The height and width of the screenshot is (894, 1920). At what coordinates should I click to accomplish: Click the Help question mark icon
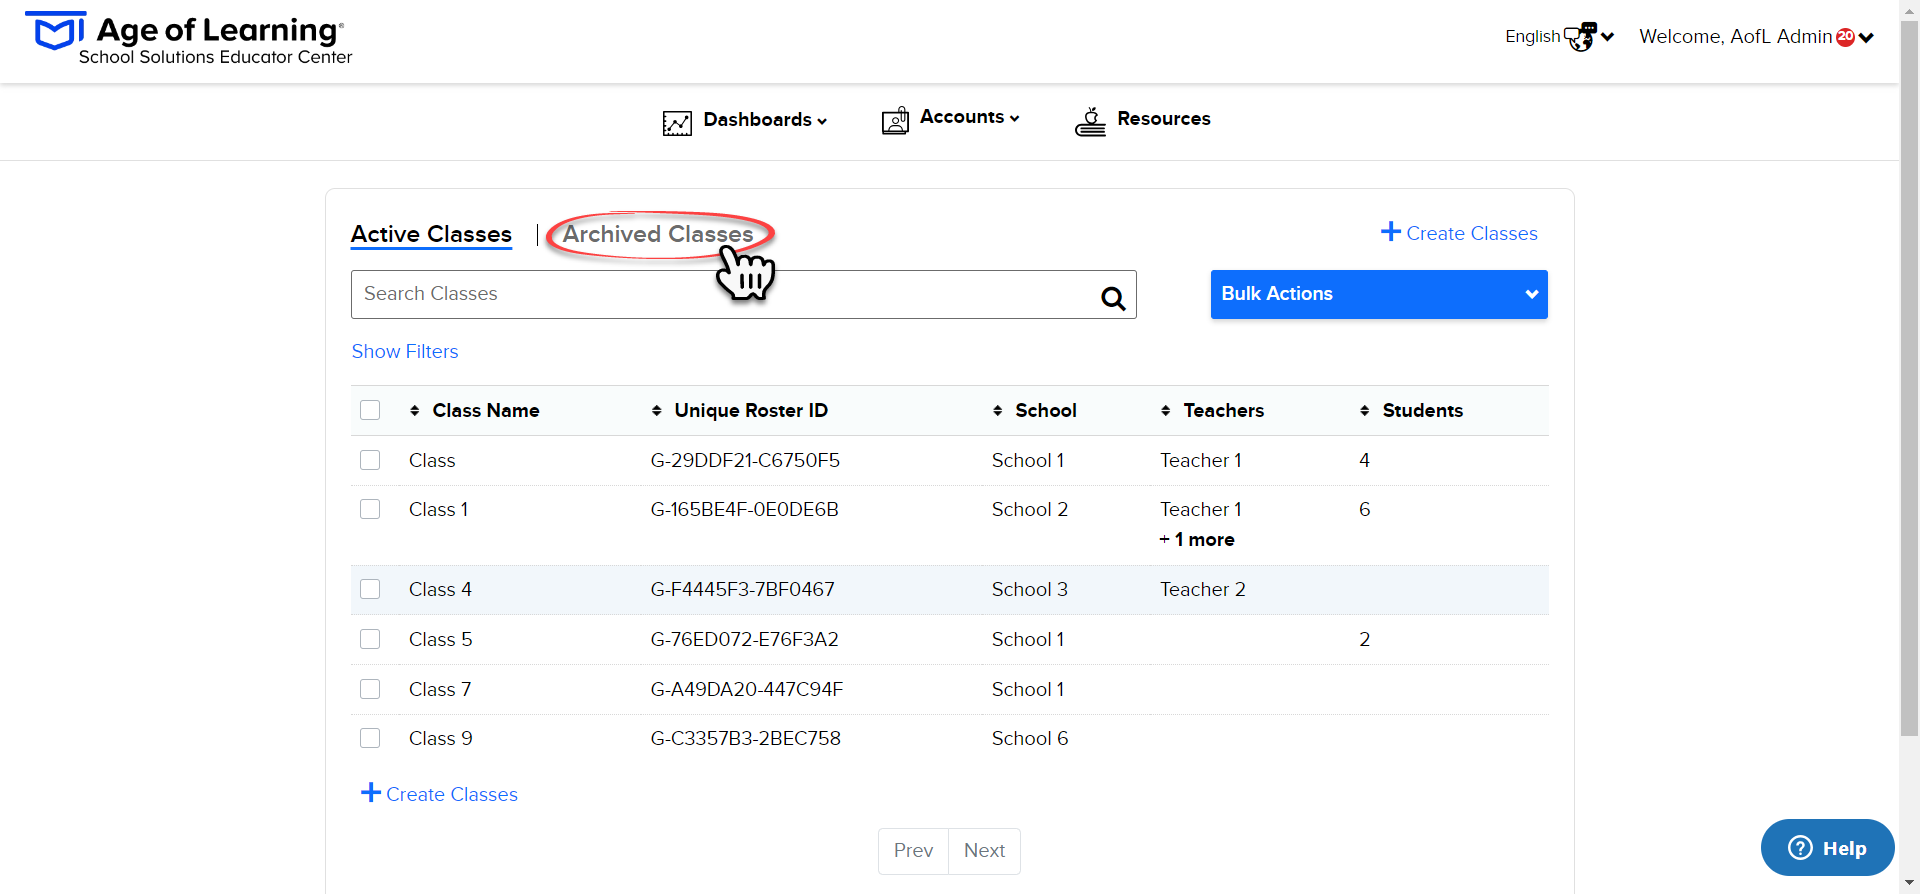(1800, 847)
